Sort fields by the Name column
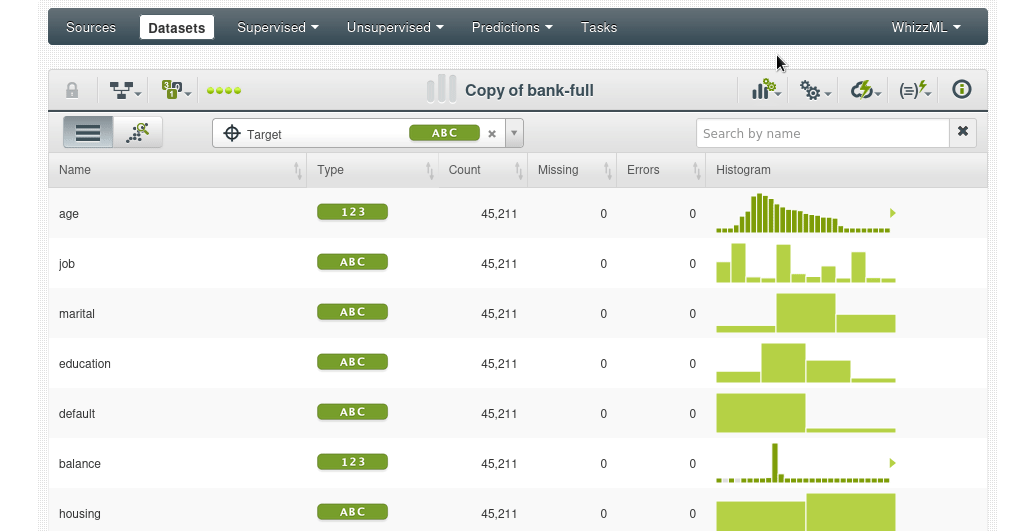This screenshot has height=531, width=1030. pos(297,171)
